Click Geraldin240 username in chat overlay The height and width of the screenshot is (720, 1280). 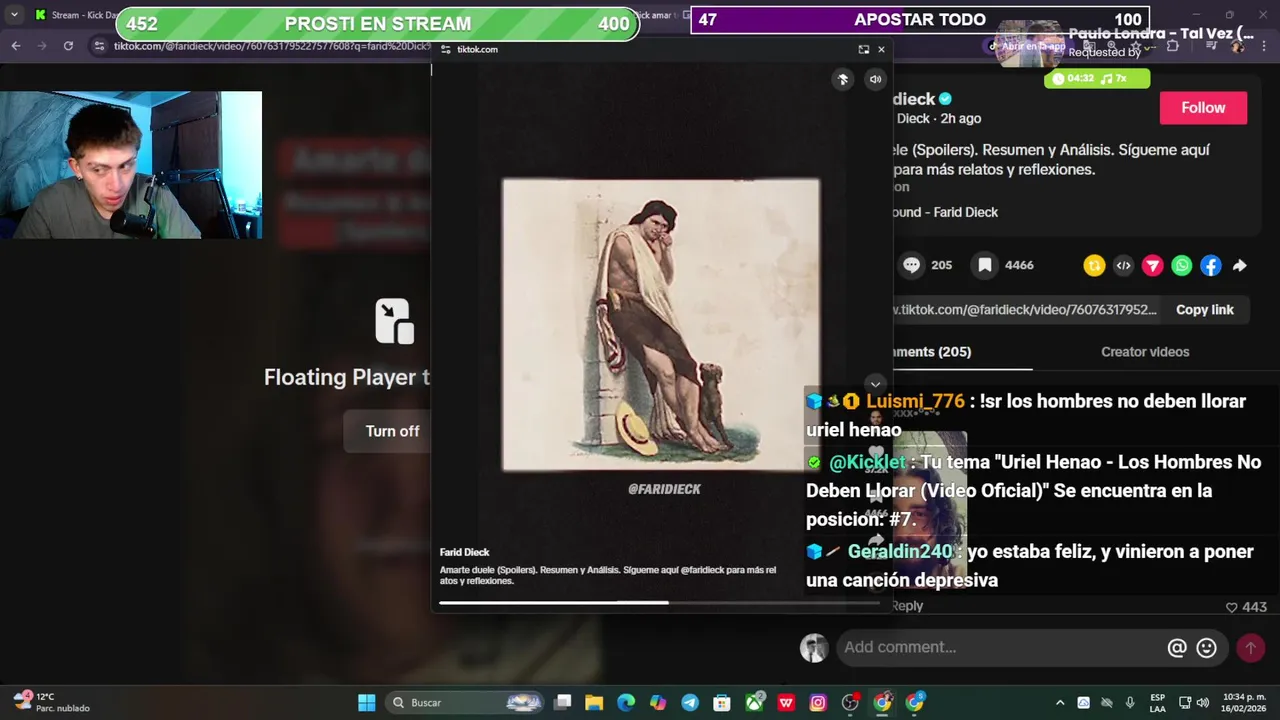pos(900,552)
